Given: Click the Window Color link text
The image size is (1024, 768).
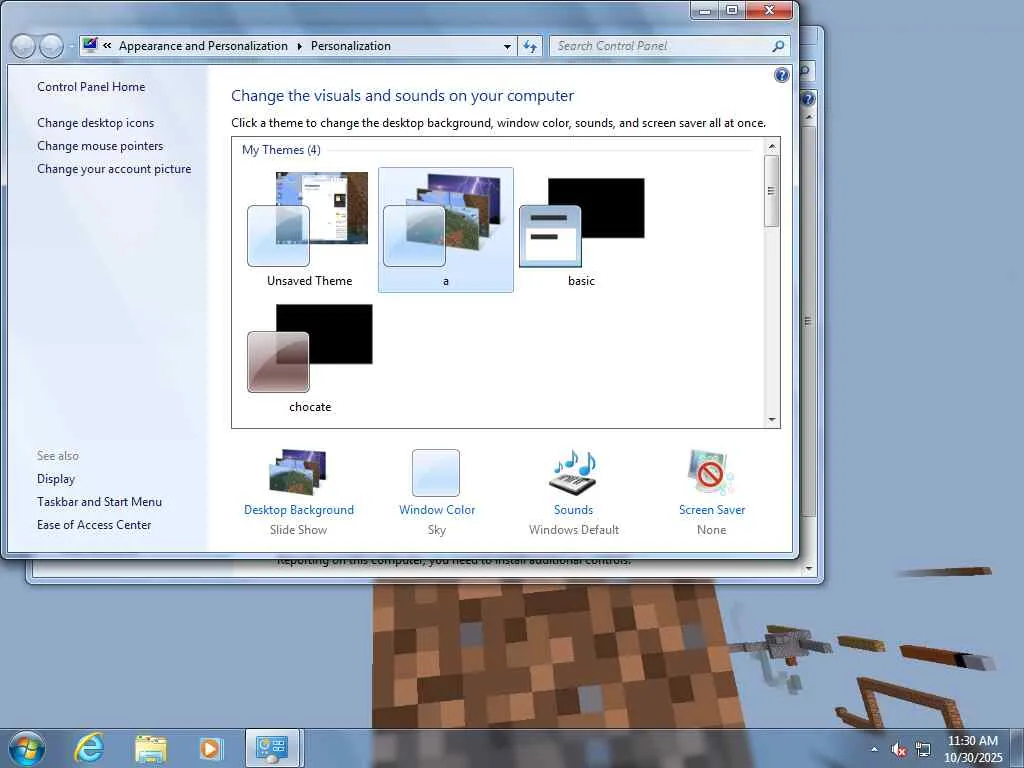Looking at the screenshot, I should point(437,509).
